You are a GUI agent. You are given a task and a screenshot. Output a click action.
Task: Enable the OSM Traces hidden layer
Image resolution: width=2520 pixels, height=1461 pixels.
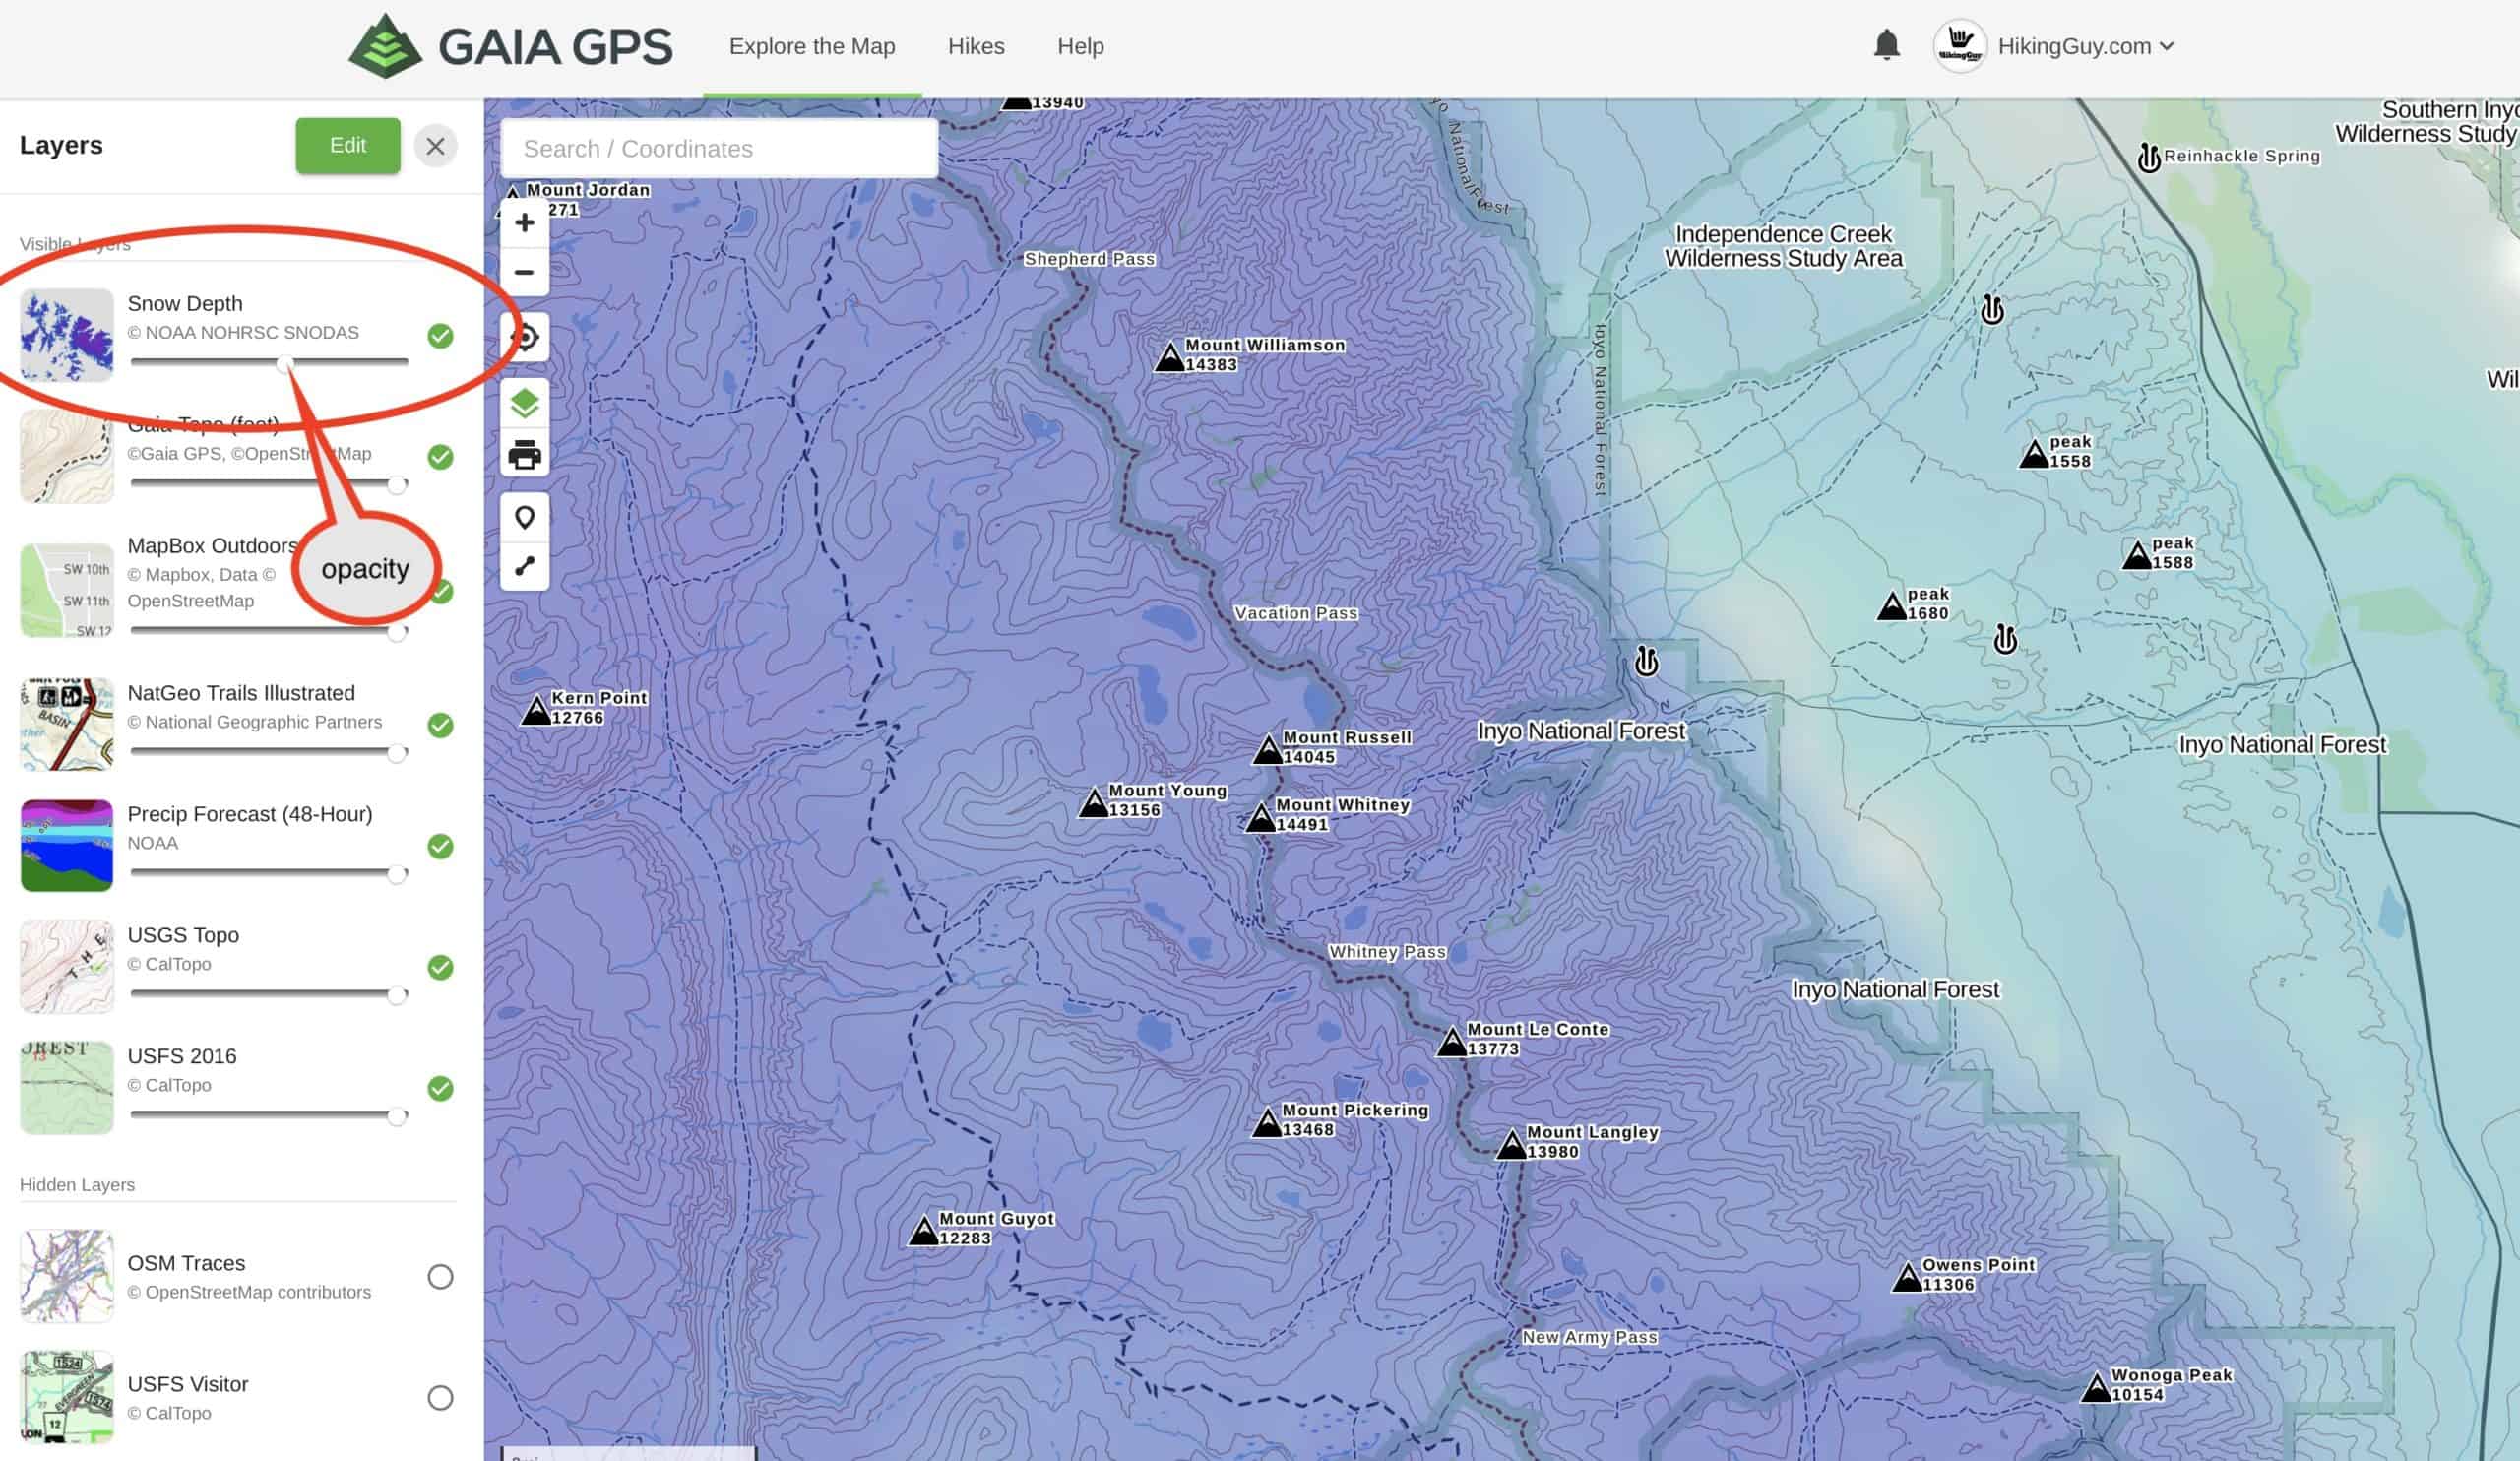pos(440,1277)
